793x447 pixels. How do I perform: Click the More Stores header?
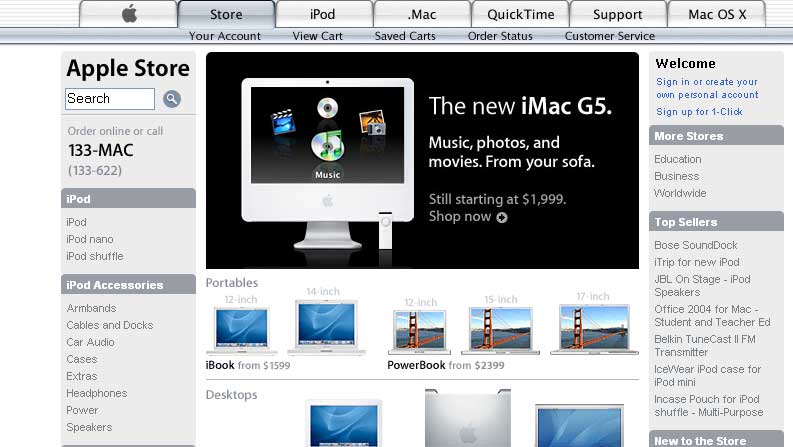(x=716, y=136)
